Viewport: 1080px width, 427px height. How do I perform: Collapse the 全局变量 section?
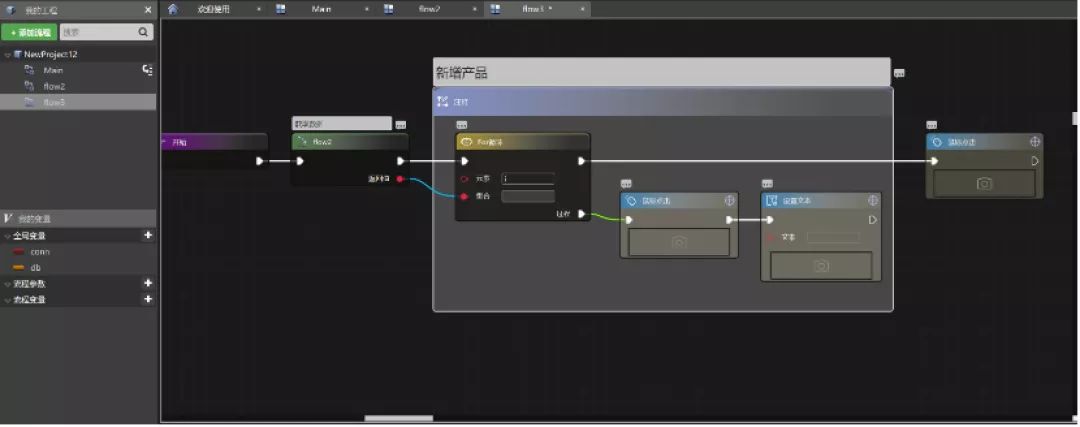point(7,236)
